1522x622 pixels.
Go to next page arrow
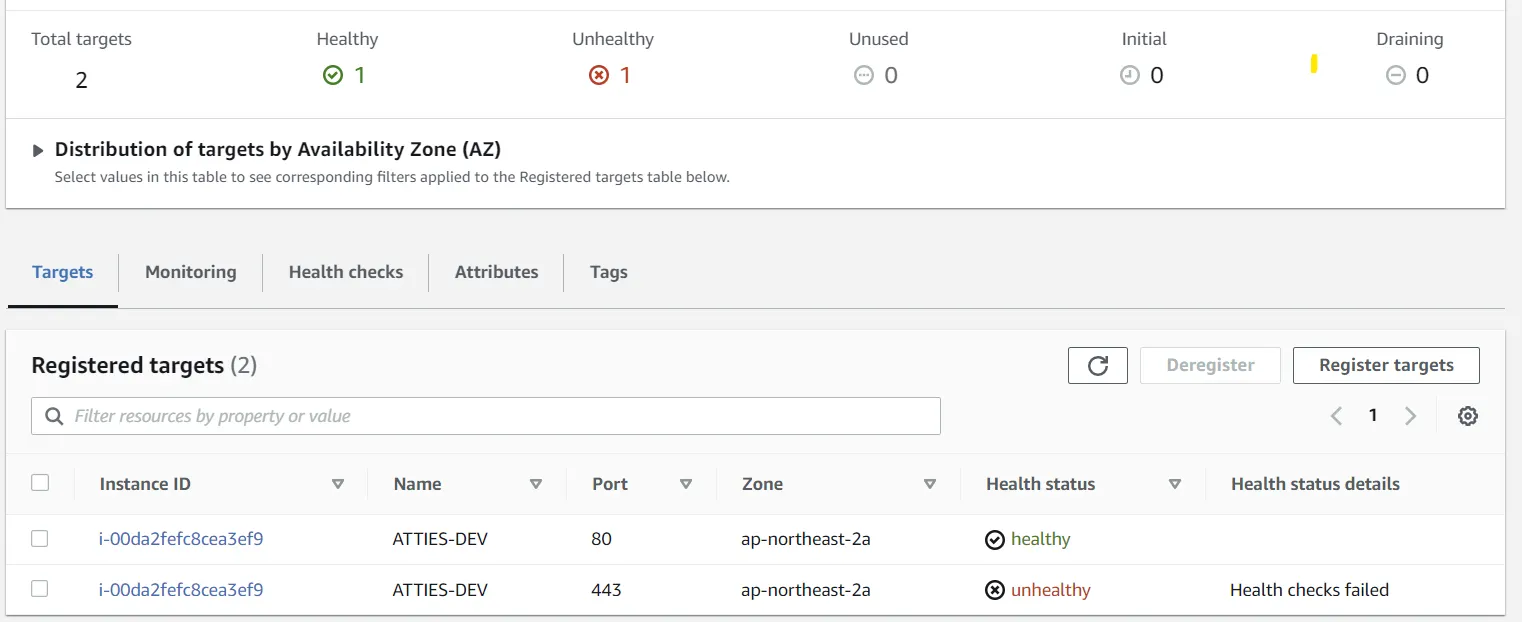tap(1410, 416)
